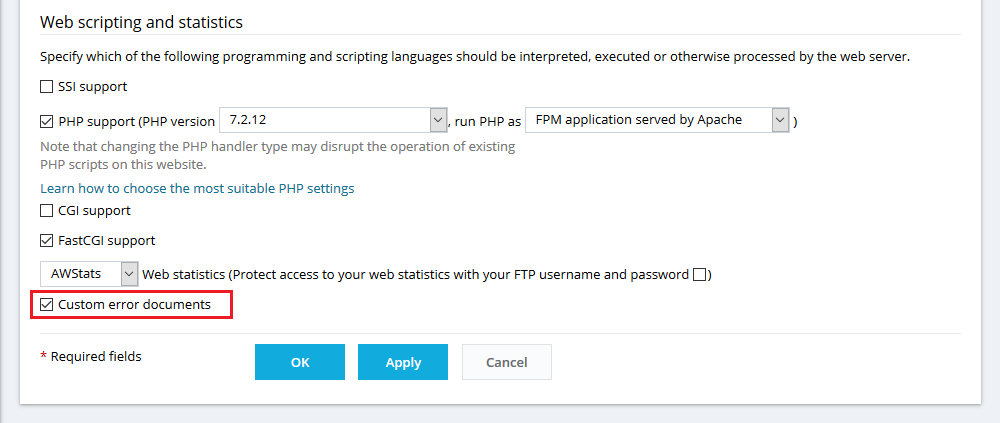Open the PHP version 7.2.12 dropdown
The height and width of the screenshot is (423, 1000).
[x=332, y=120]
